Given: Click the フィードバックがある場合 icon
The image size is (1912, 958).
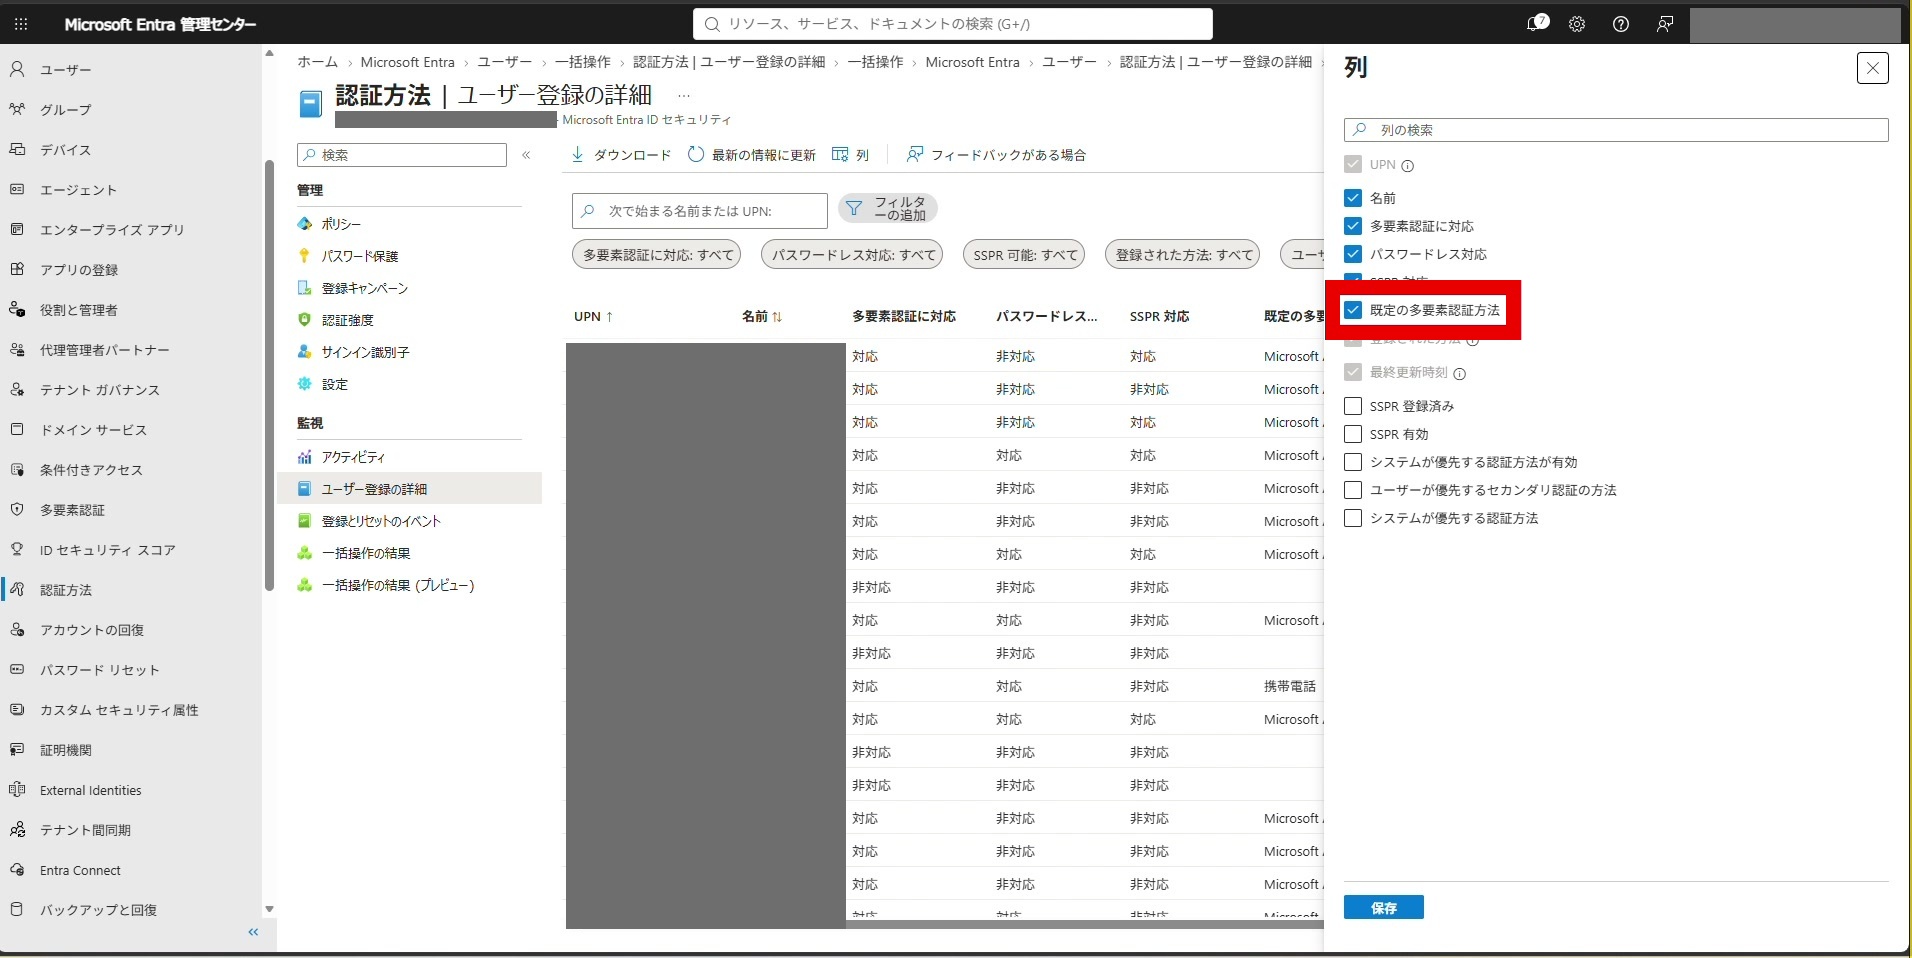Looking at the screenshot, I should (914, 154).
